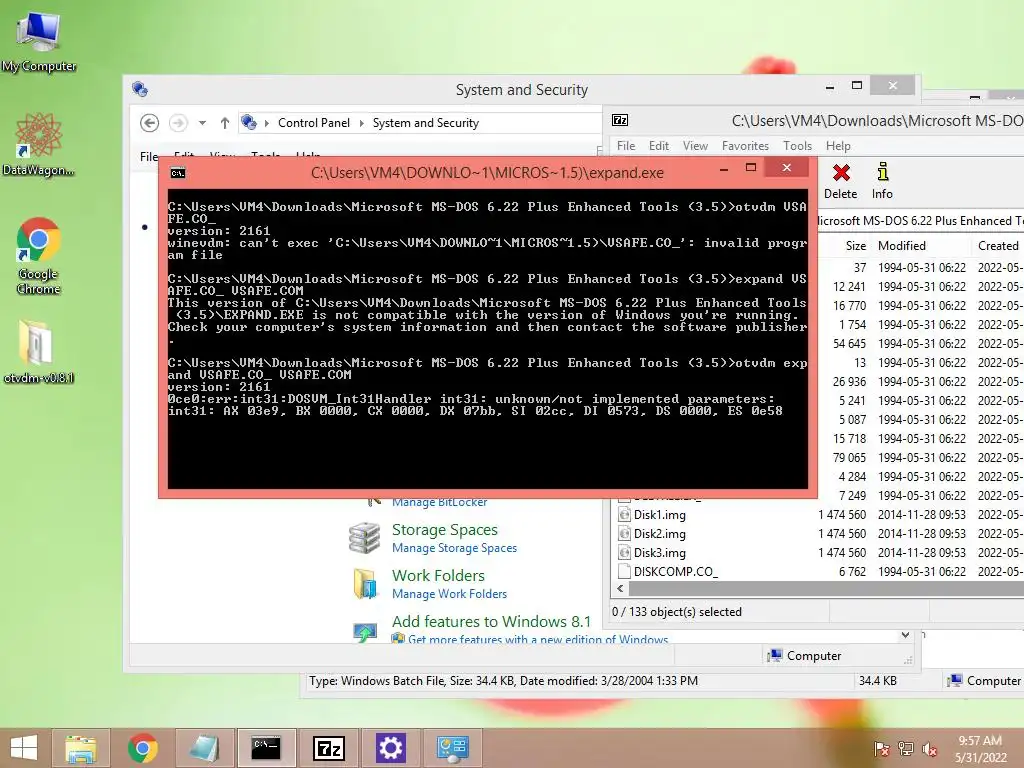Select DISKCOMP.CO_ in 7-Zip list
The width and height of the screenshot is (1024, 768).
coord(676,571)
